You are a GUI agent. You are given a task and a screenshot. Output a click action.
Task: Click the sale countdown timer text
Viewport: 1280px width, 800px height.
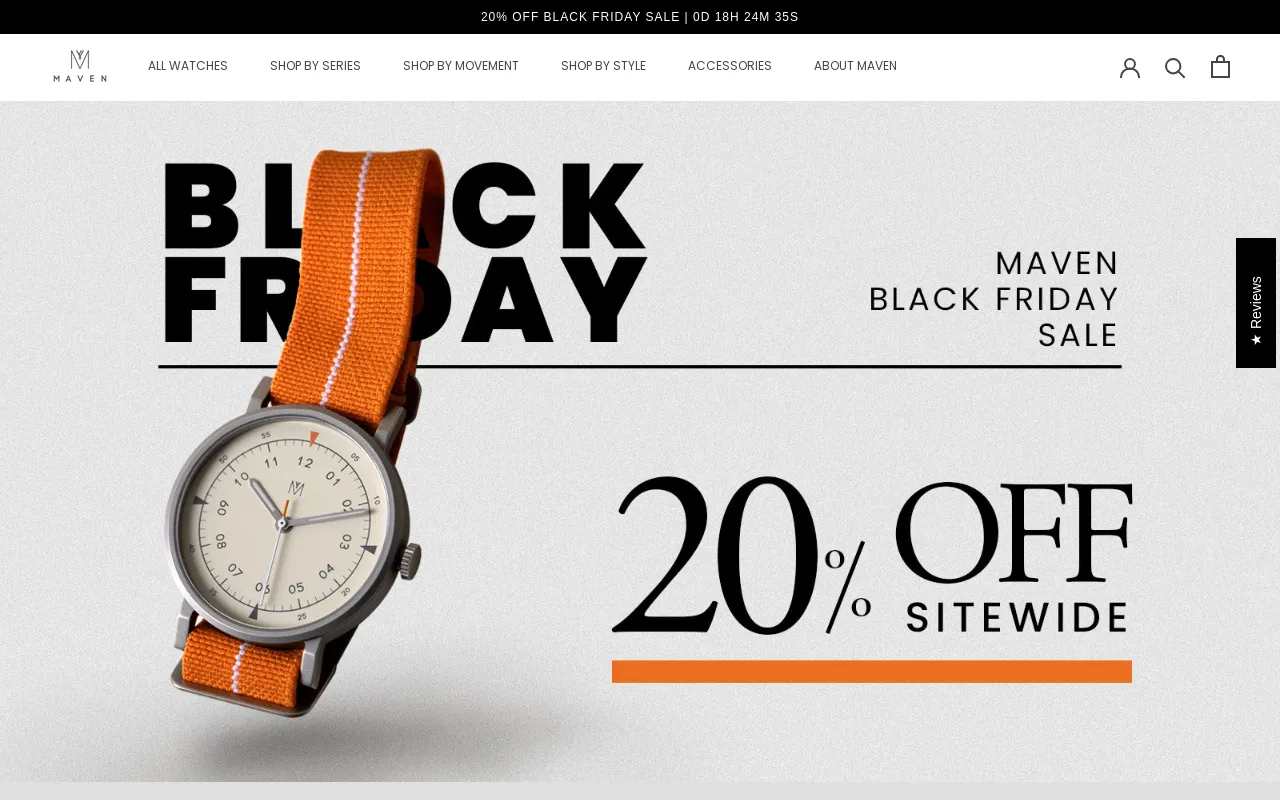point(746,17)
